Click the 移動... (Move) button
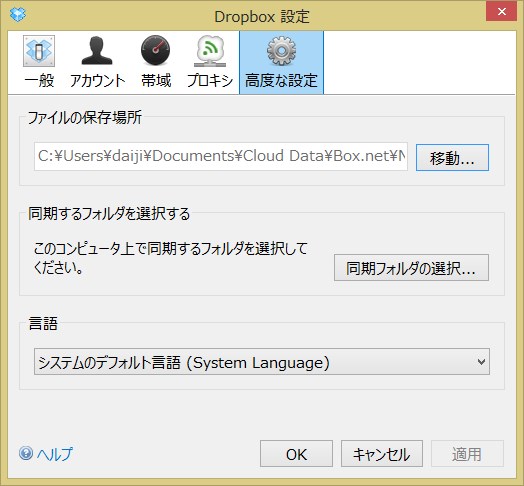This screenshot has height=486, width=524. (452, 157)
